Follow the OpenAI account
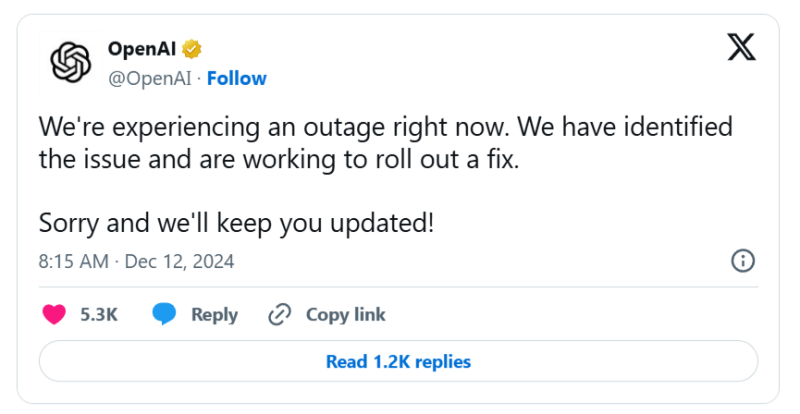 point(237,78)
